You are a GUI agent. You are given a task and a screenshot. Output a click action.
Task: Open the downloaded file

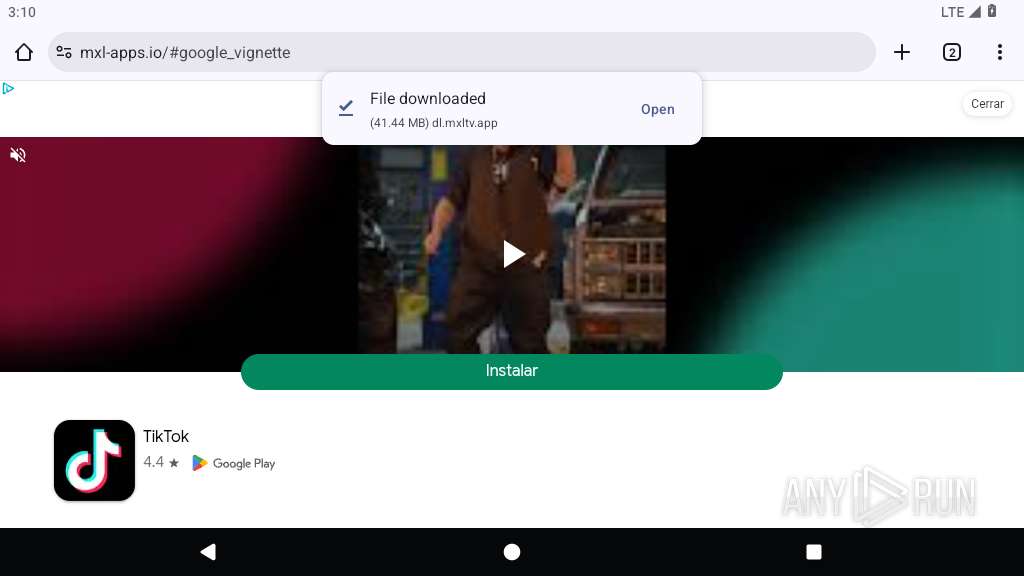pyautogui.click(x=658, y=109)
